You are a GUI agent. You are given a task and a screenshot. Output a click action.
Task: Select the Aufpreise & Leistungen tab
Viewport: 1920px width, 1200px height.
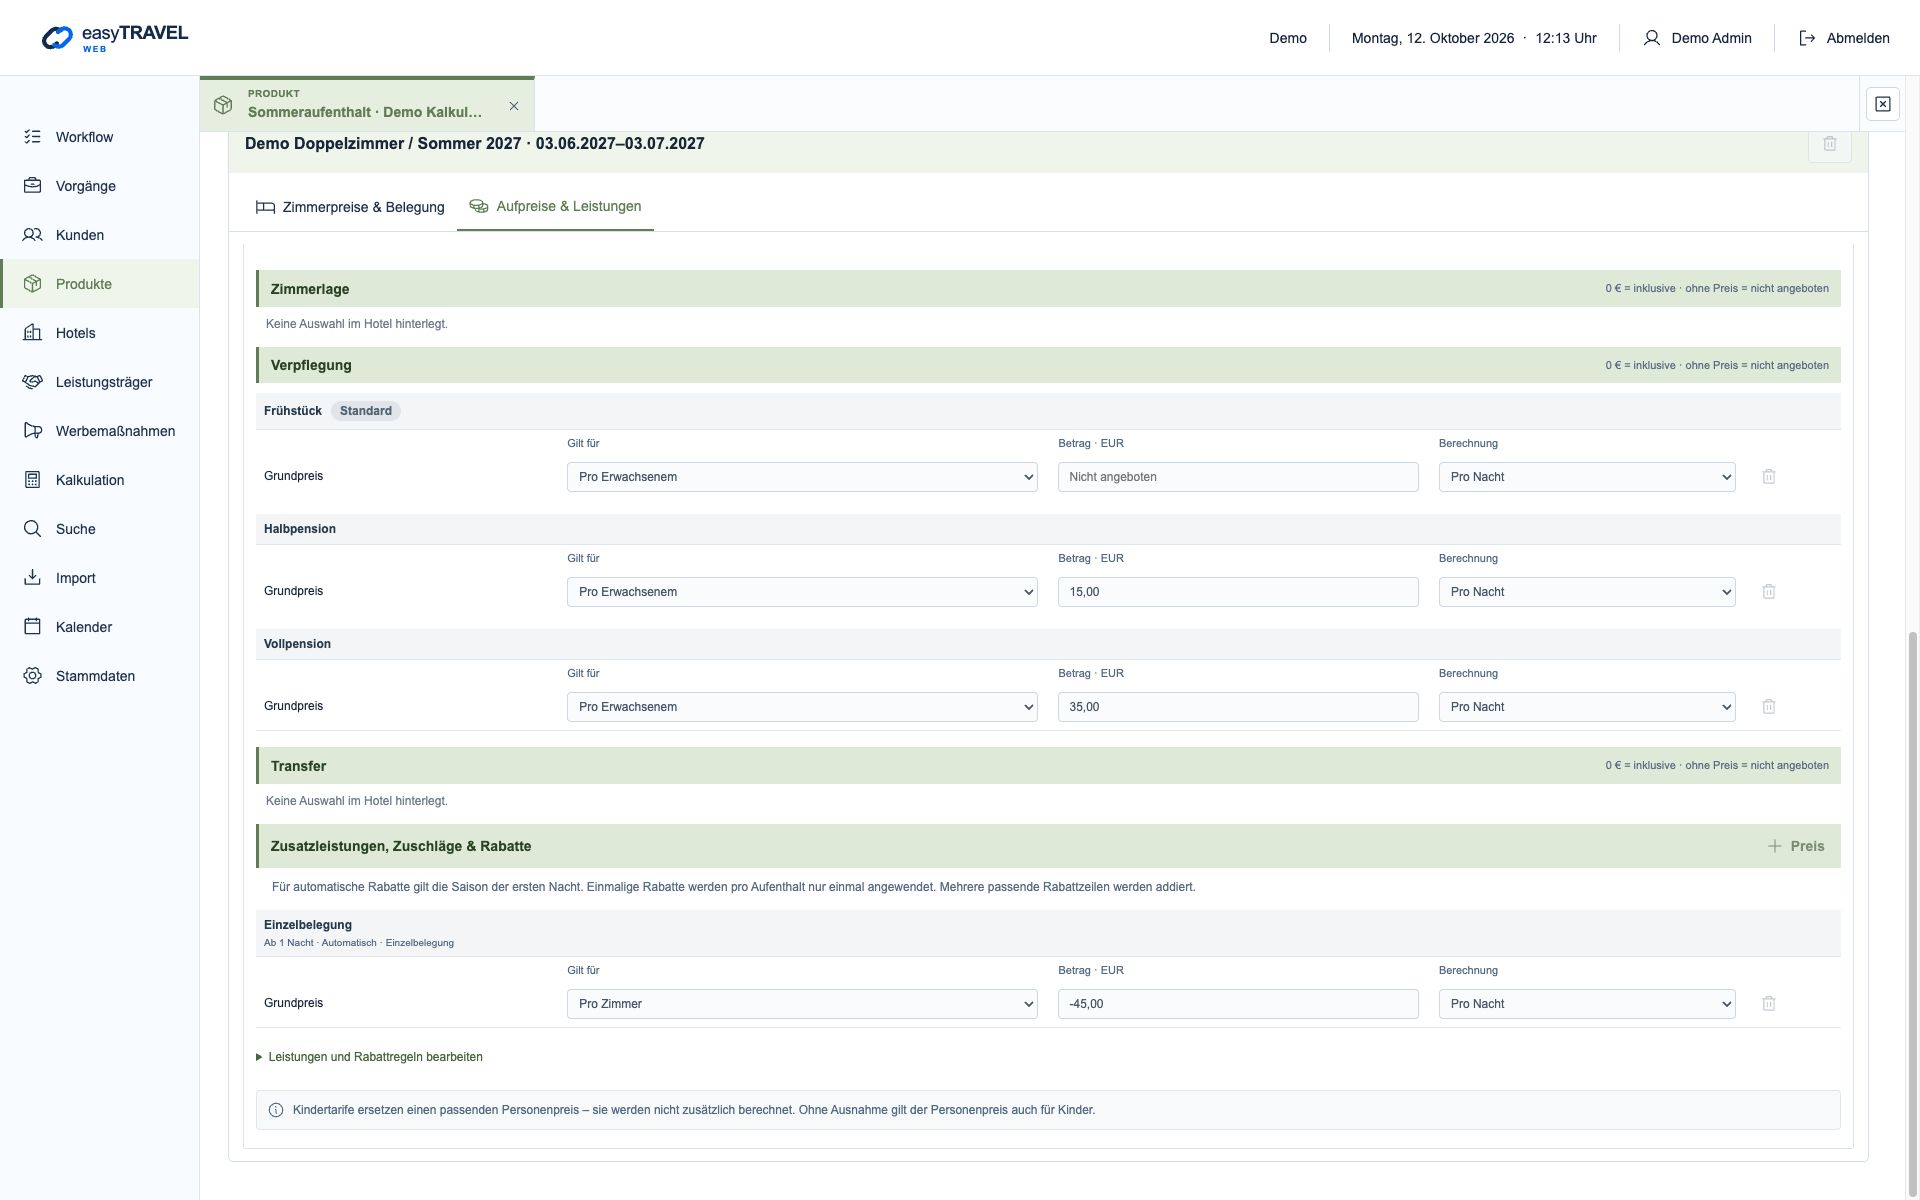tap(555, 206)
